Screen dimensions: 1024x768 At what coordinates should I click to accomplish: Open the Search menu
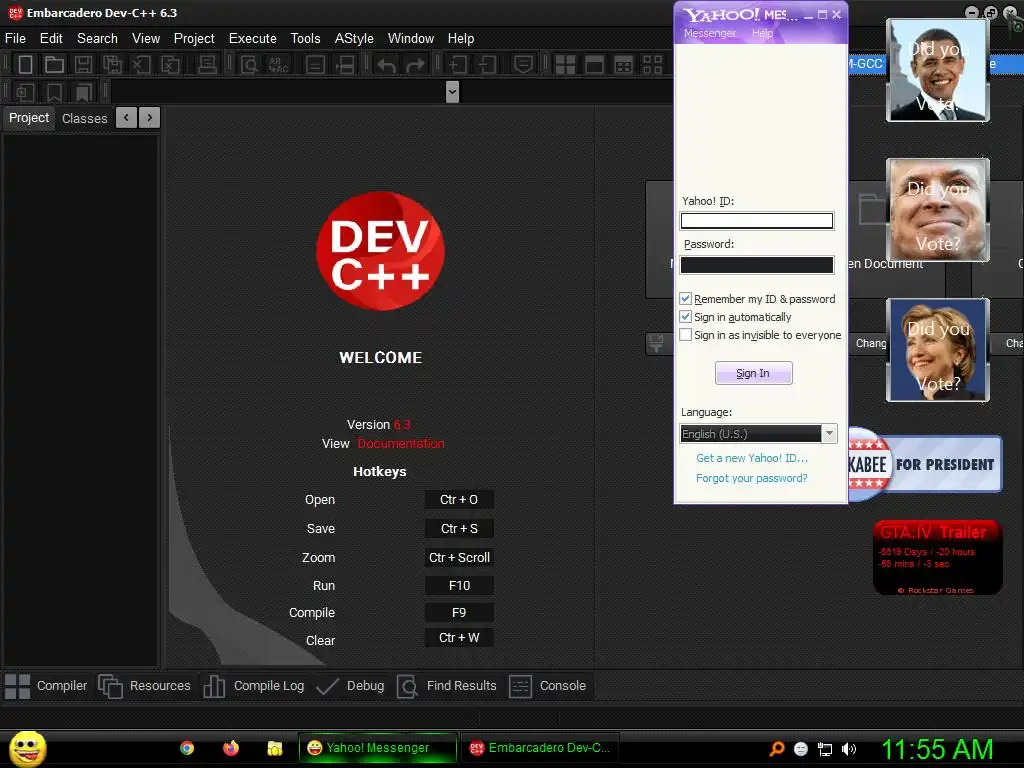97,39
